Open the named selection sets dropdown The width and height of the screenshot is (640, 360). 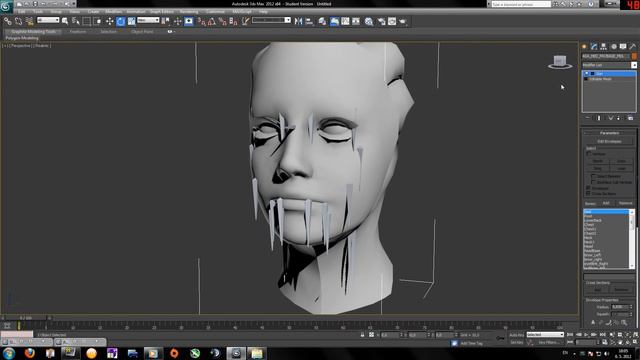[x=271, y=20]
